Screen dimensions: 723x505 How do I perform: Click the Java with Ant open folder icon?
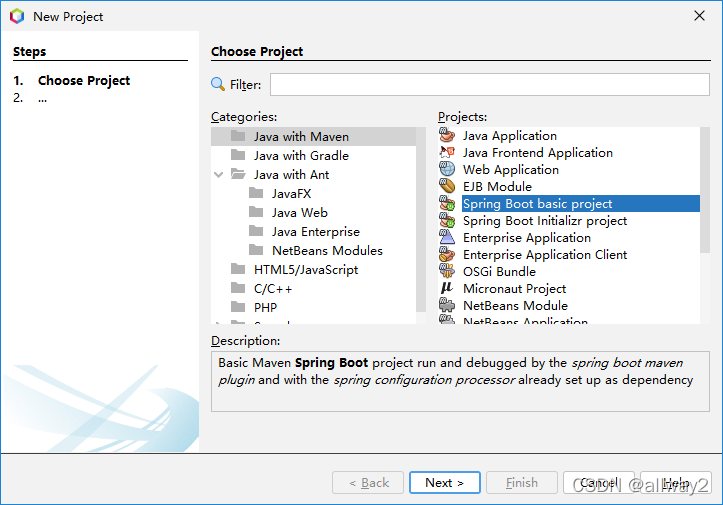click(x=238, y=174)
